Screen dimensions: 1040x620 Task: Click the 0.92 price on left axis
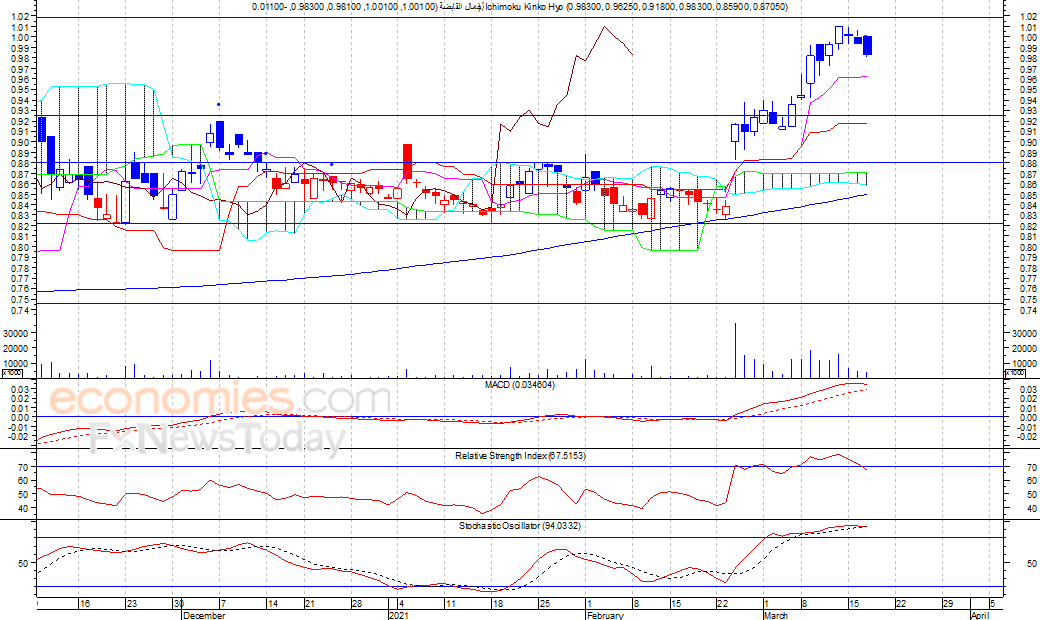point(19,121)
